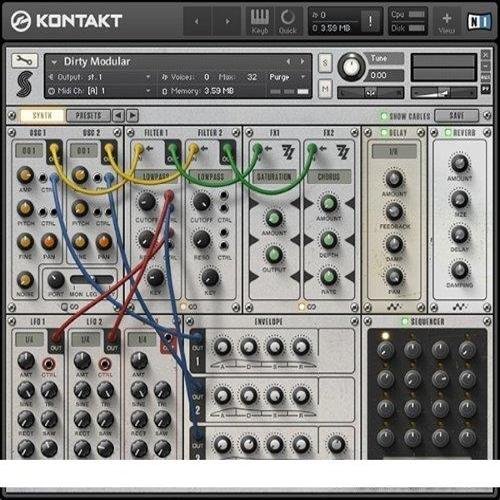Open the Delay 1/8 time selector

tap(394, 152)
